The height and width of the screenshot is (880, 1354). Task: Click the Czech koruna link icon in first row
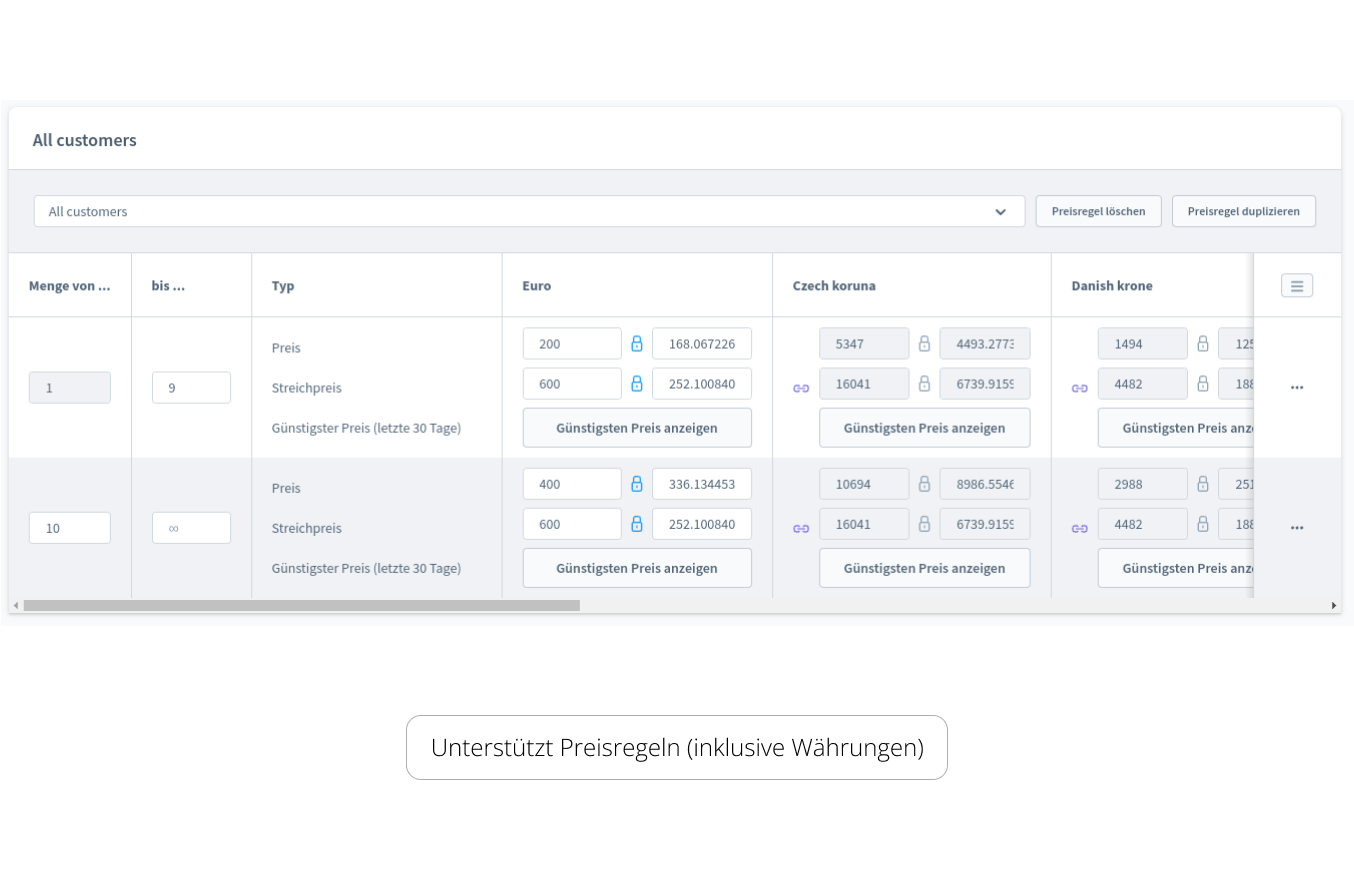801,388
